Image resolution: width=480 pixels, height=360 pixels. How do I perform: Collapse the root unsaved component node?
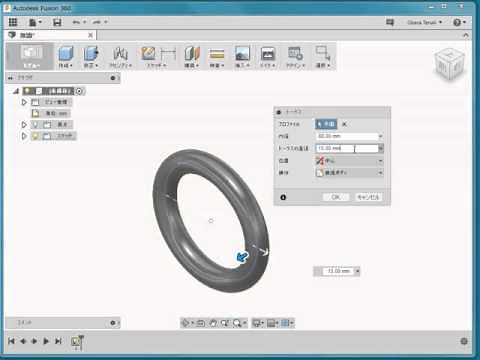[x=16, y=91]
